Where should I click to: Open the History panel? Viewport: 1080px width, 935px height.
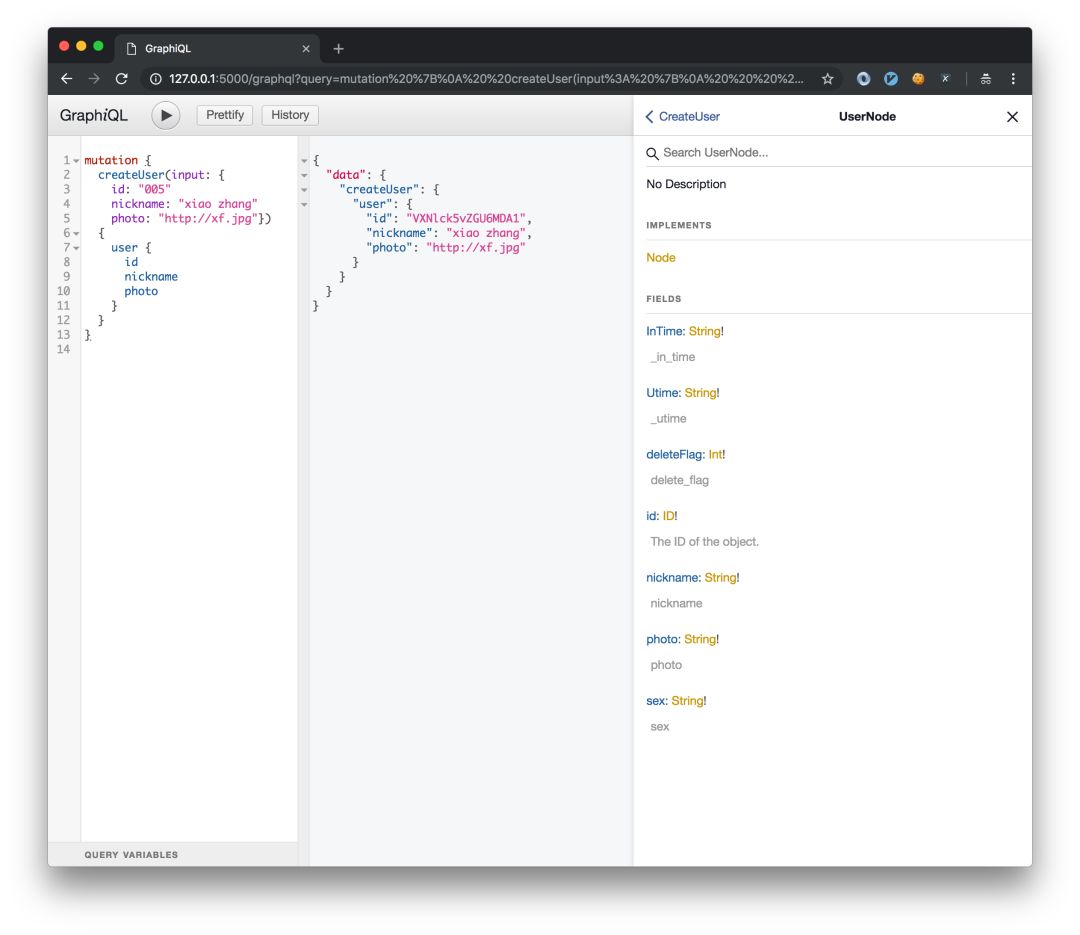click(x=290, y=115)
